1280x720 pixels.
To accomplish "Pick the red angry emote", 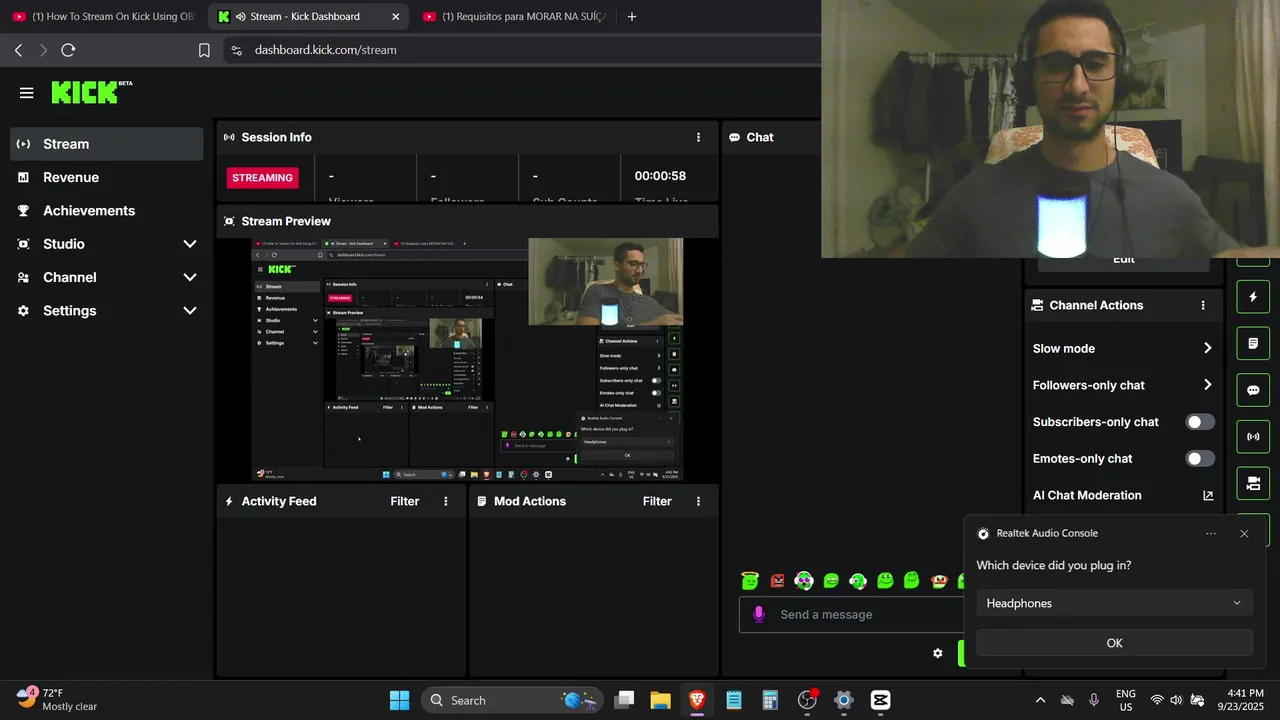I will (x=777, y=580).
